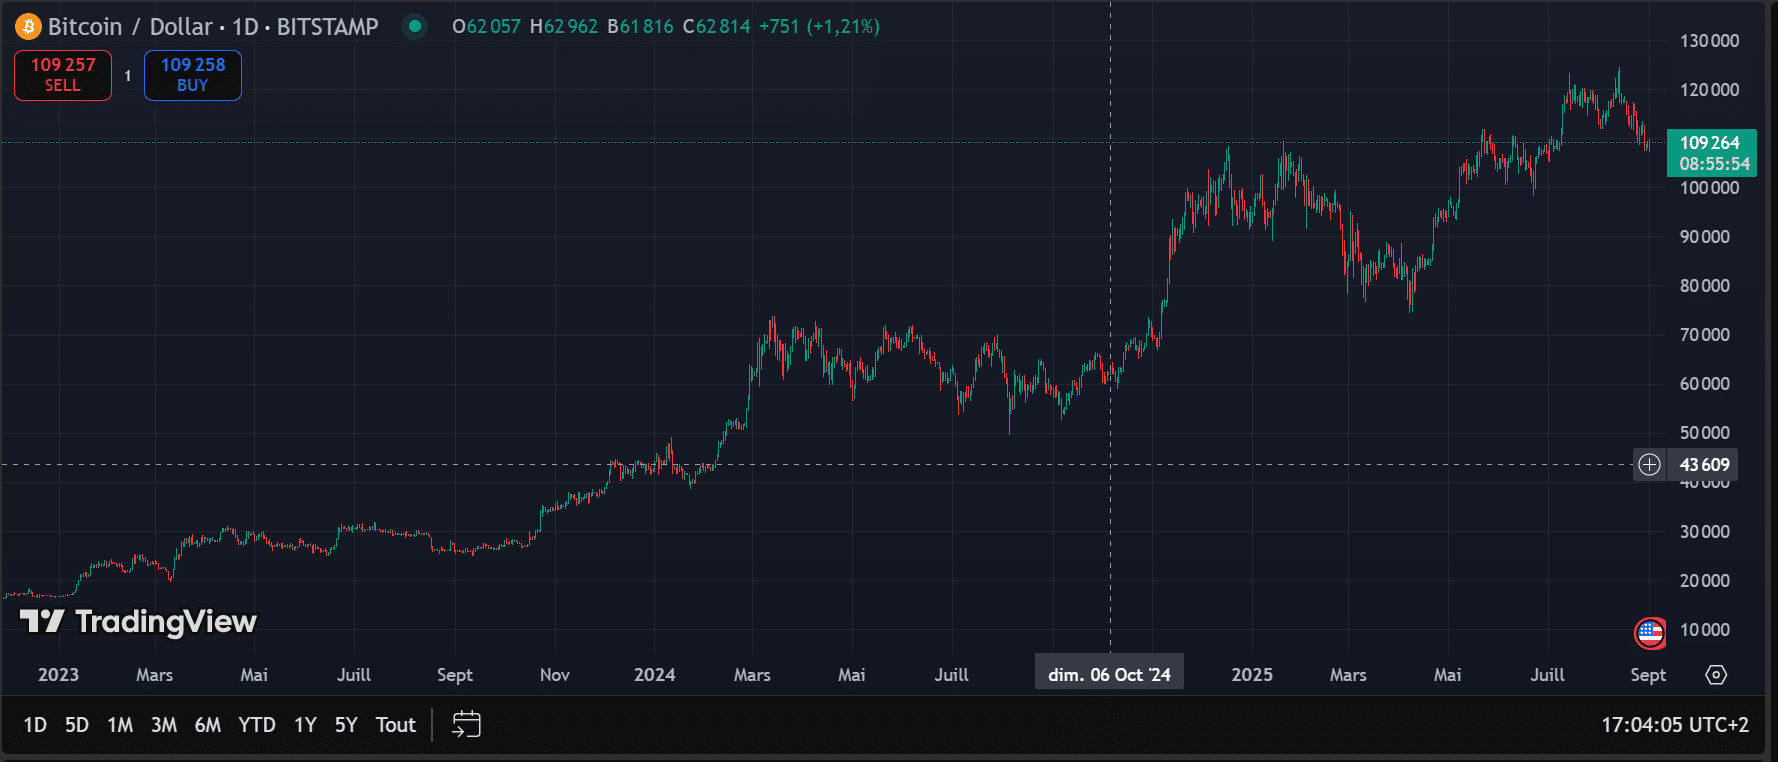Open chart settings gear on time axis

pyautogui.click(x=1716, y=675)
